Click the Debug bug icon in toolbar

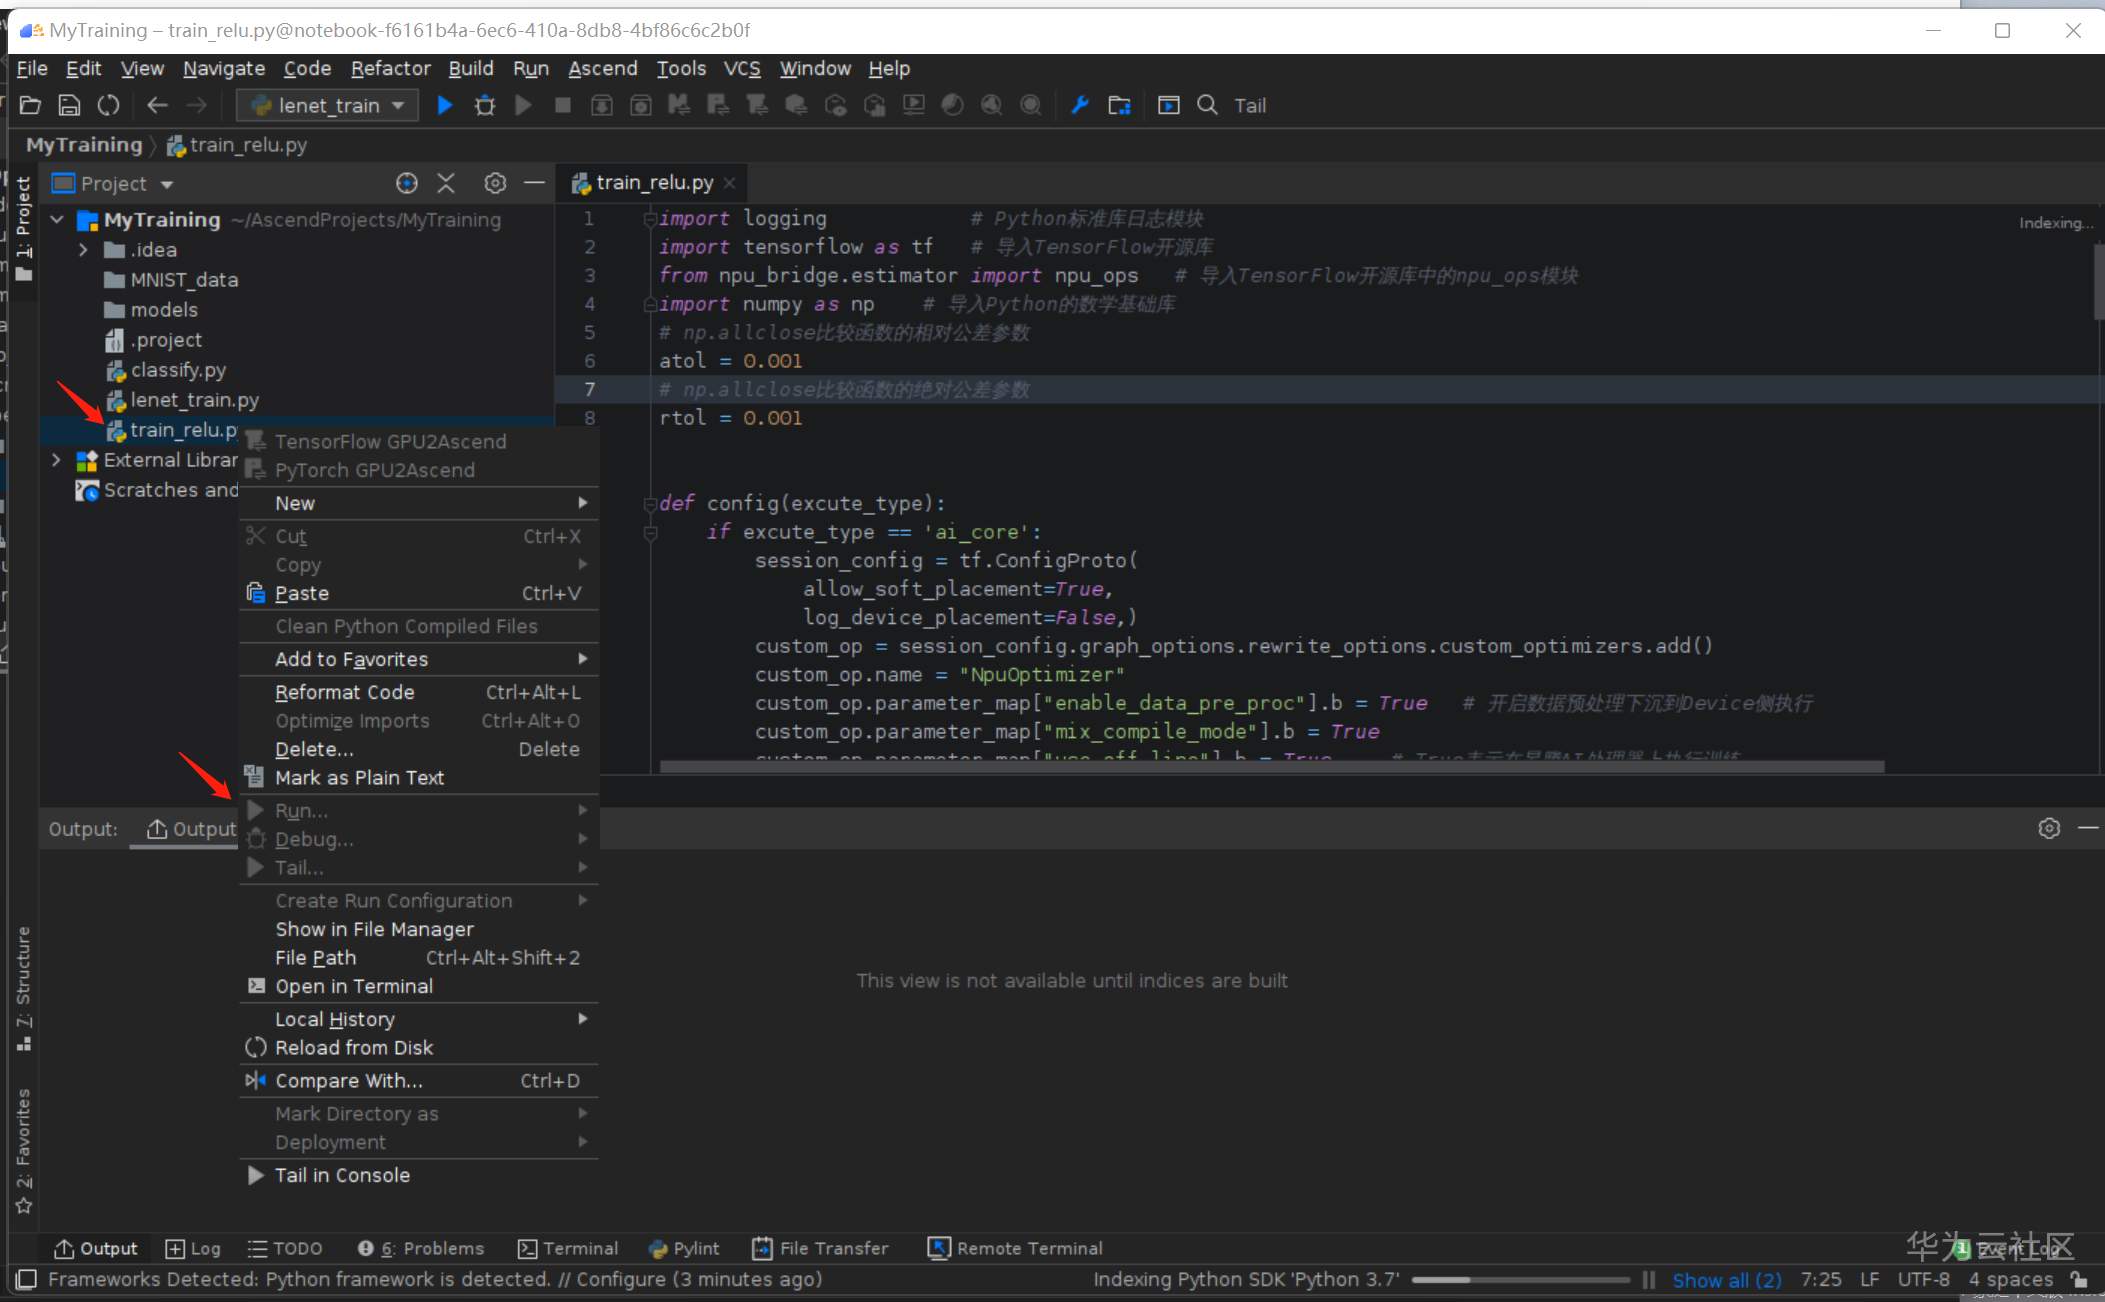[x=485, y=105]
